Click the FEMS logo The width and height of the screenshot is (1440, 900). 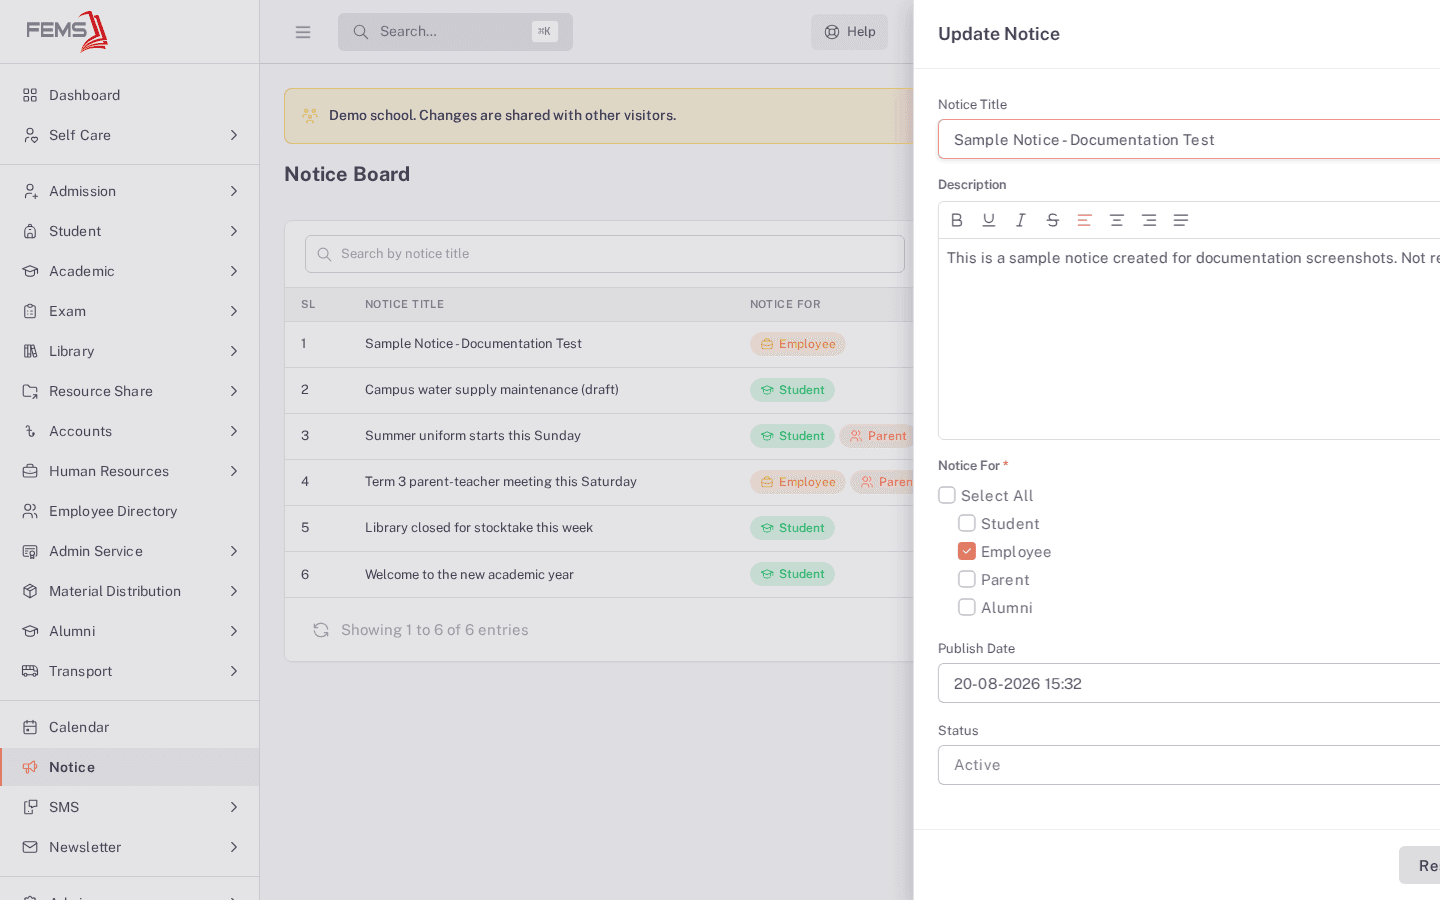point(67,31)
